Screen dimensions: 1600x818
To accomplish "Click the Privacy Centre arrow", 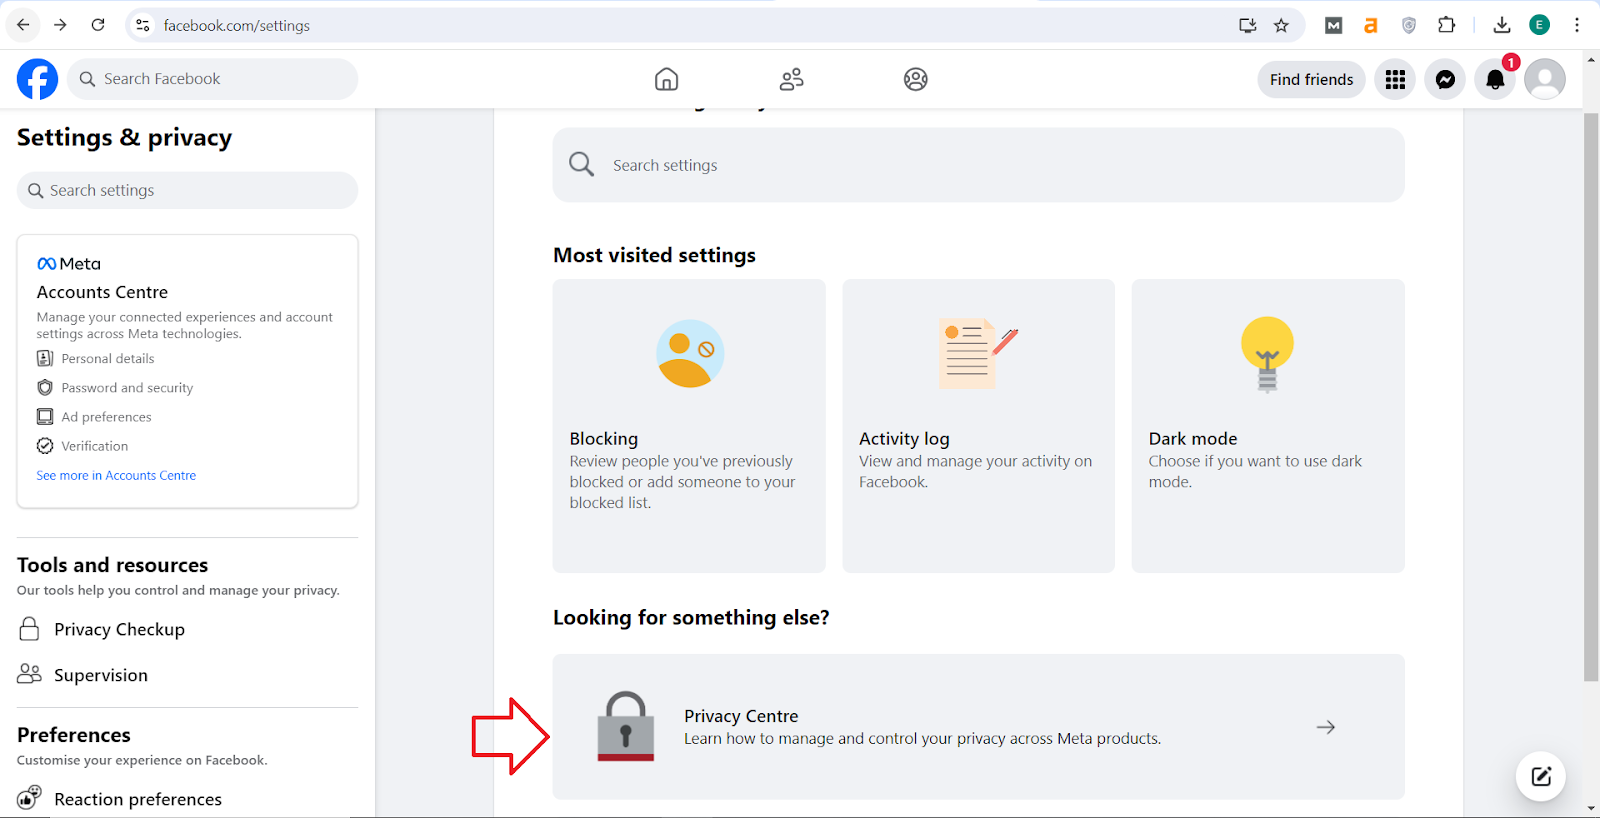I will click(1325, 727).
